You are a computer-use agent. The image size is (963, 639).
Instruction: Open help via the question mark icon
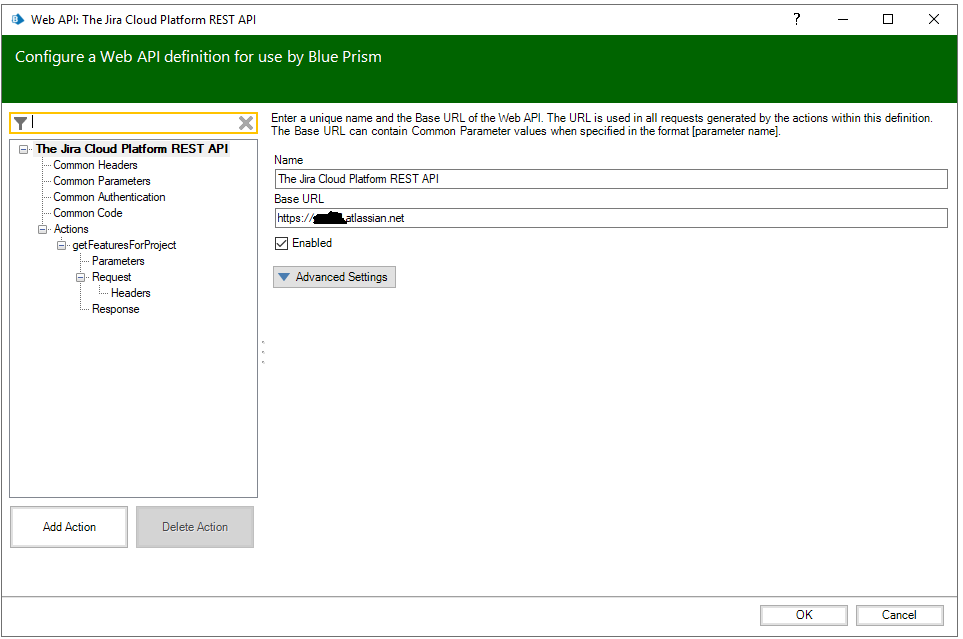(796, 19)
